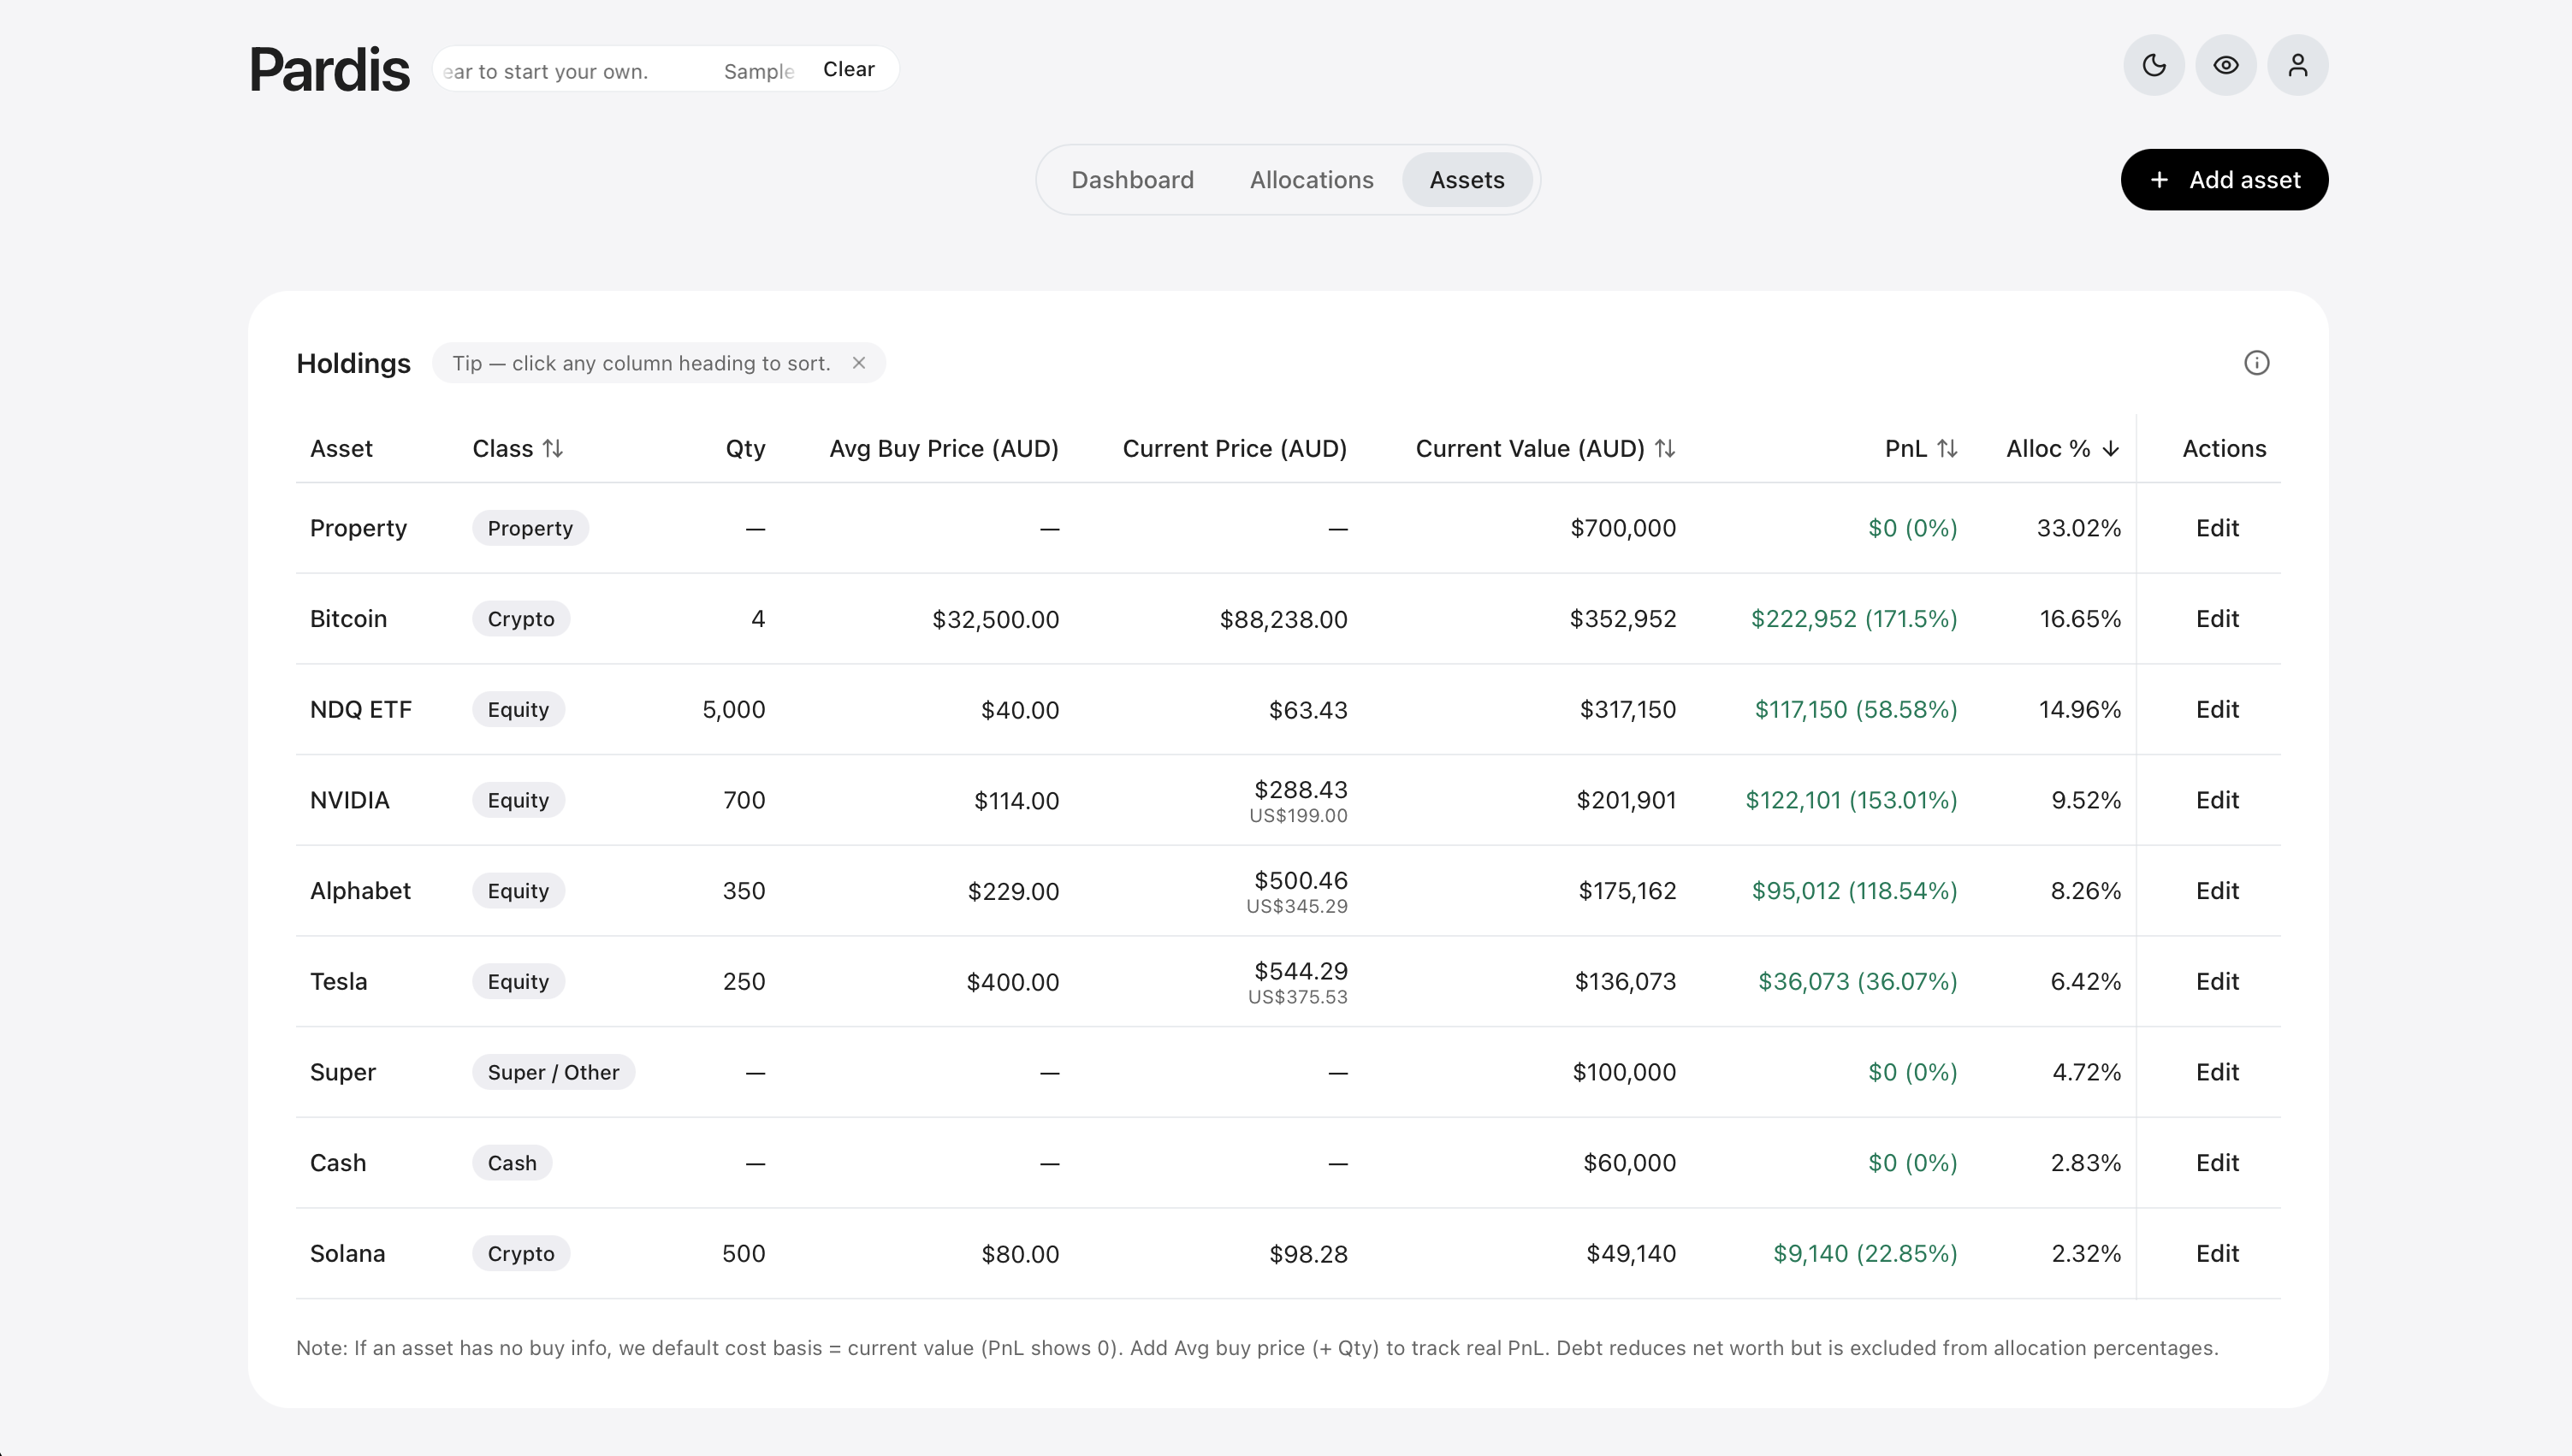Open the Holdings info icon

coord(2256,363)
